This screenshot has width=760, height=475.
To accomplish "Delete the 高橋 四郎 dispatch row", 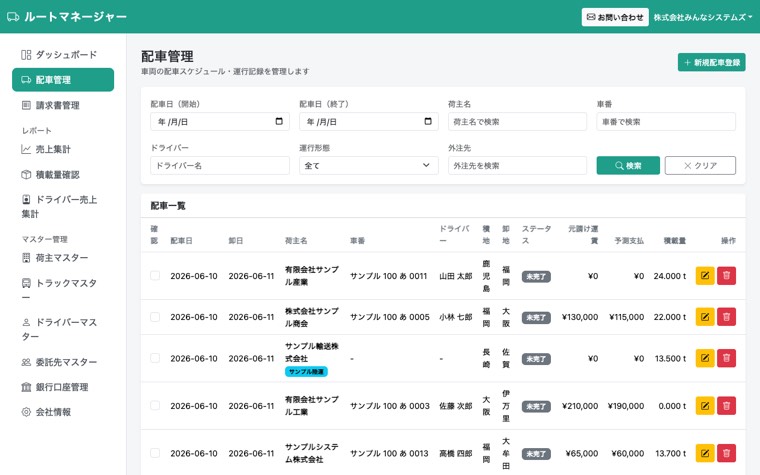I will pos(726,453).
